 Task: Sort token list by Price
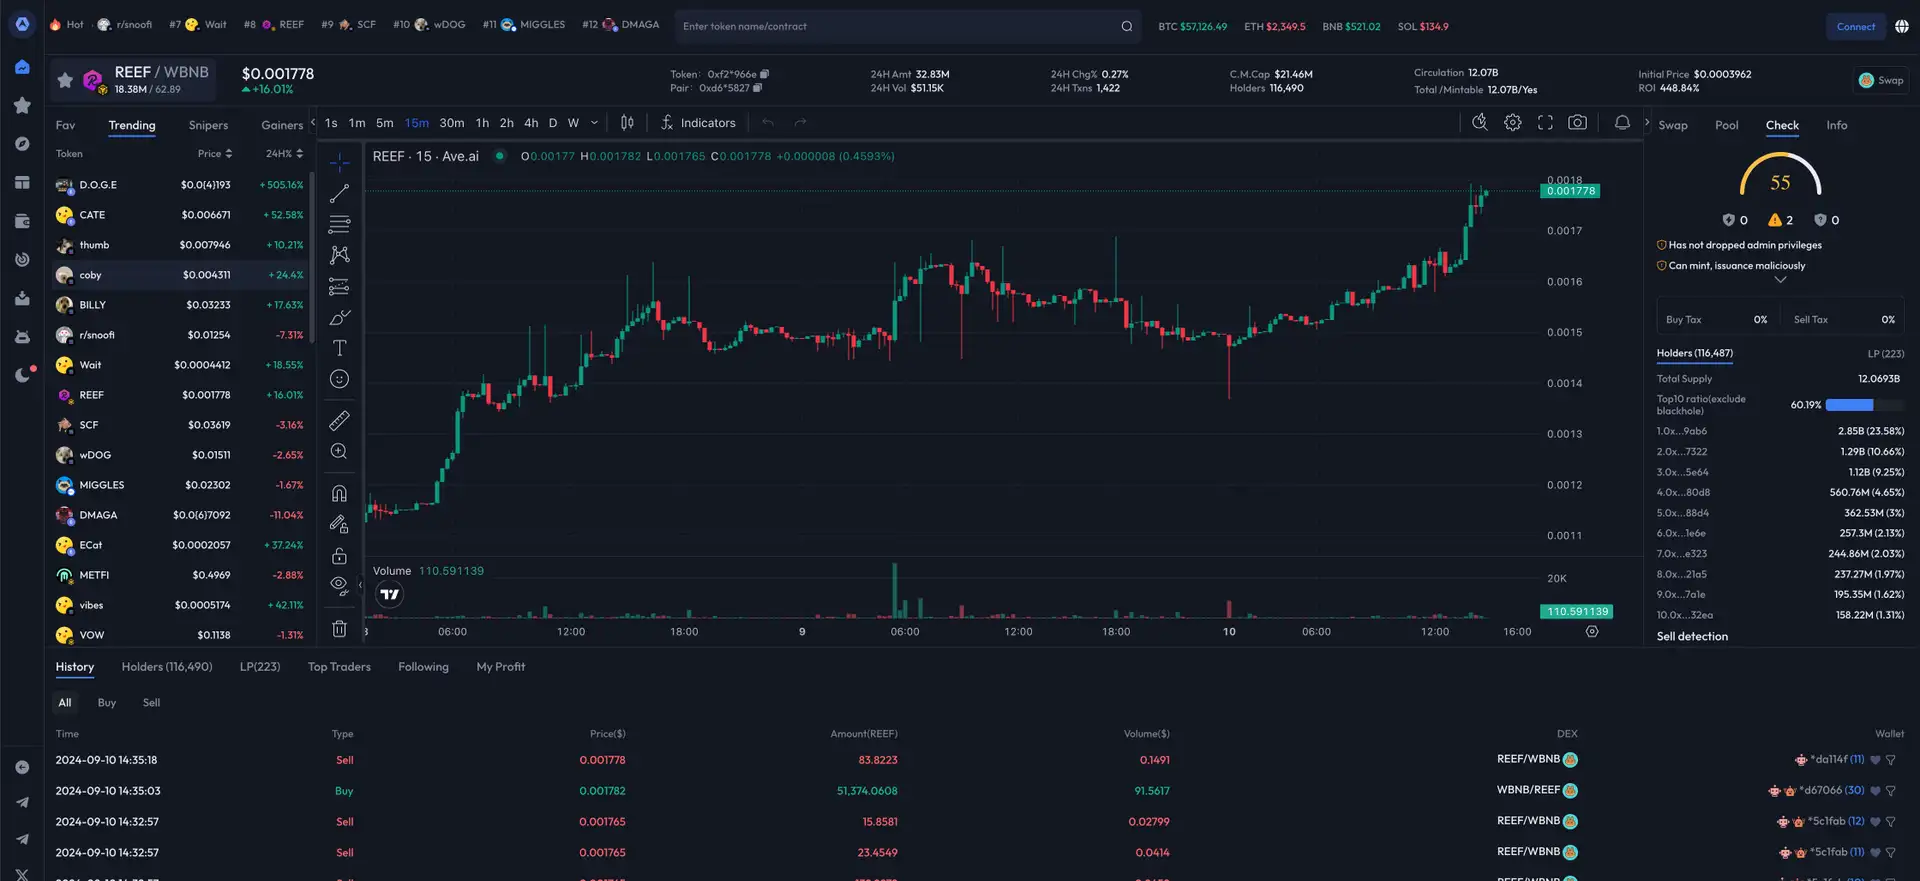(x=214, y=154)
